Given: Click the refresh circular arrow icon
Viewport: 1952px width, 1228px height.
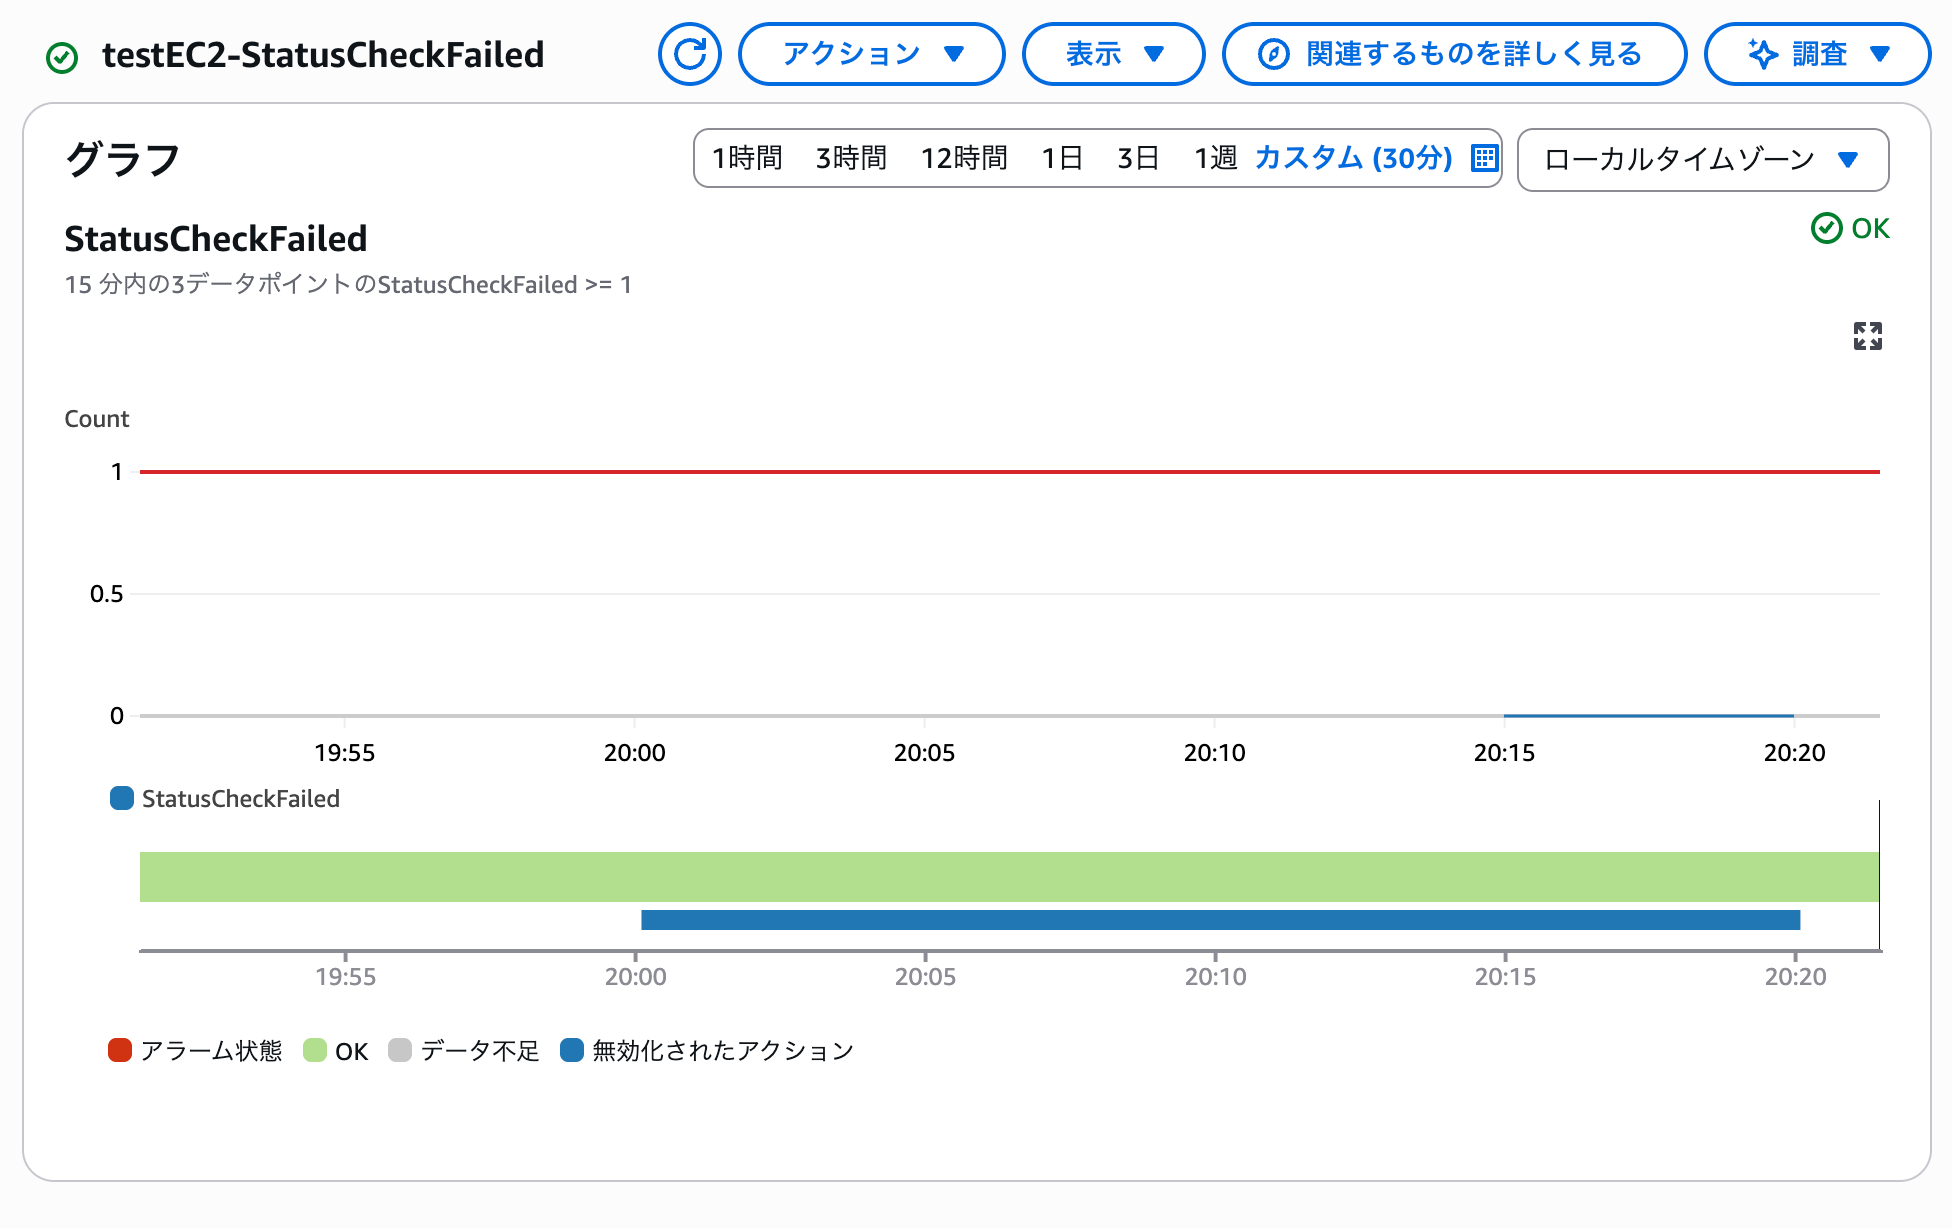Looking at the screenshot, I should 689,54.
